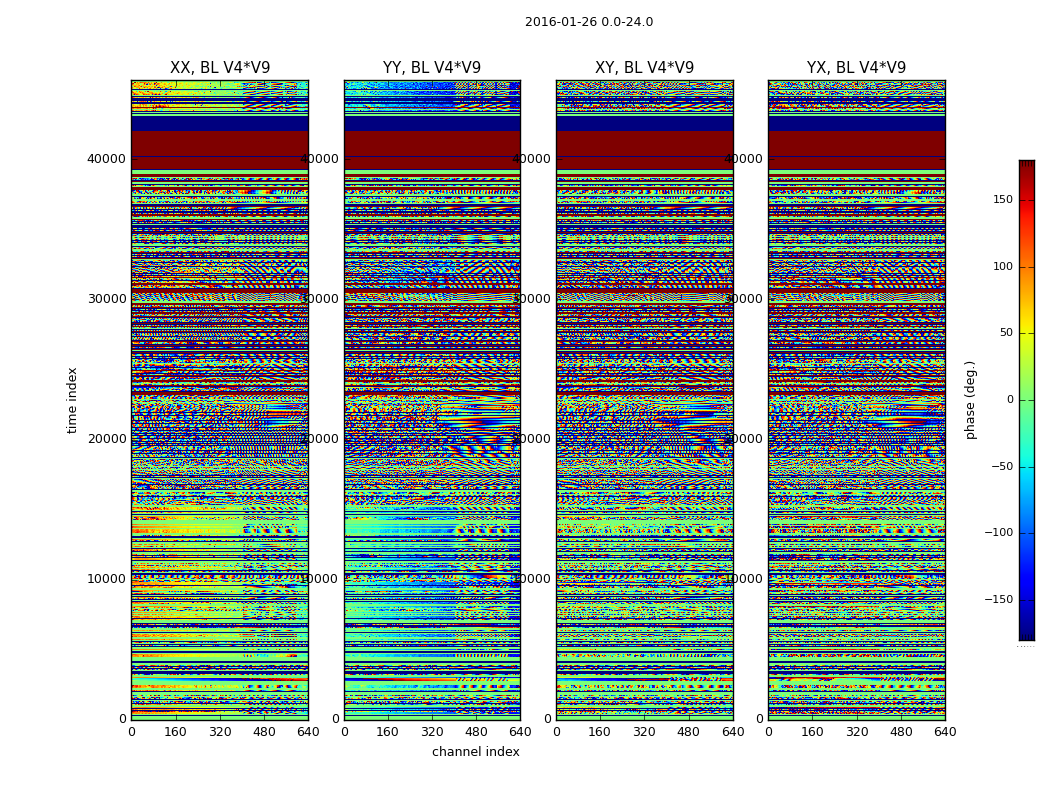Click the '320' x-tick under the YY panel
The height and width of the screenshot is (800, 1050).
(432, 731)
